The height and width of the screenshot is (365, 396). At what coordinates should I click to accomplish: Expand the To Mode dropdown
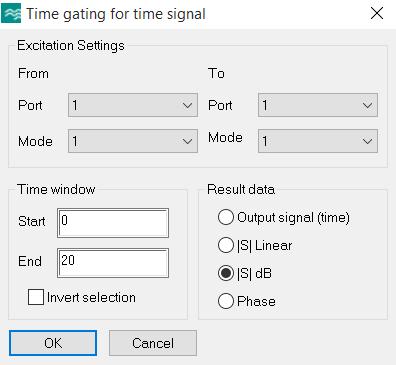pyautogui.click(x=318, y=141)
